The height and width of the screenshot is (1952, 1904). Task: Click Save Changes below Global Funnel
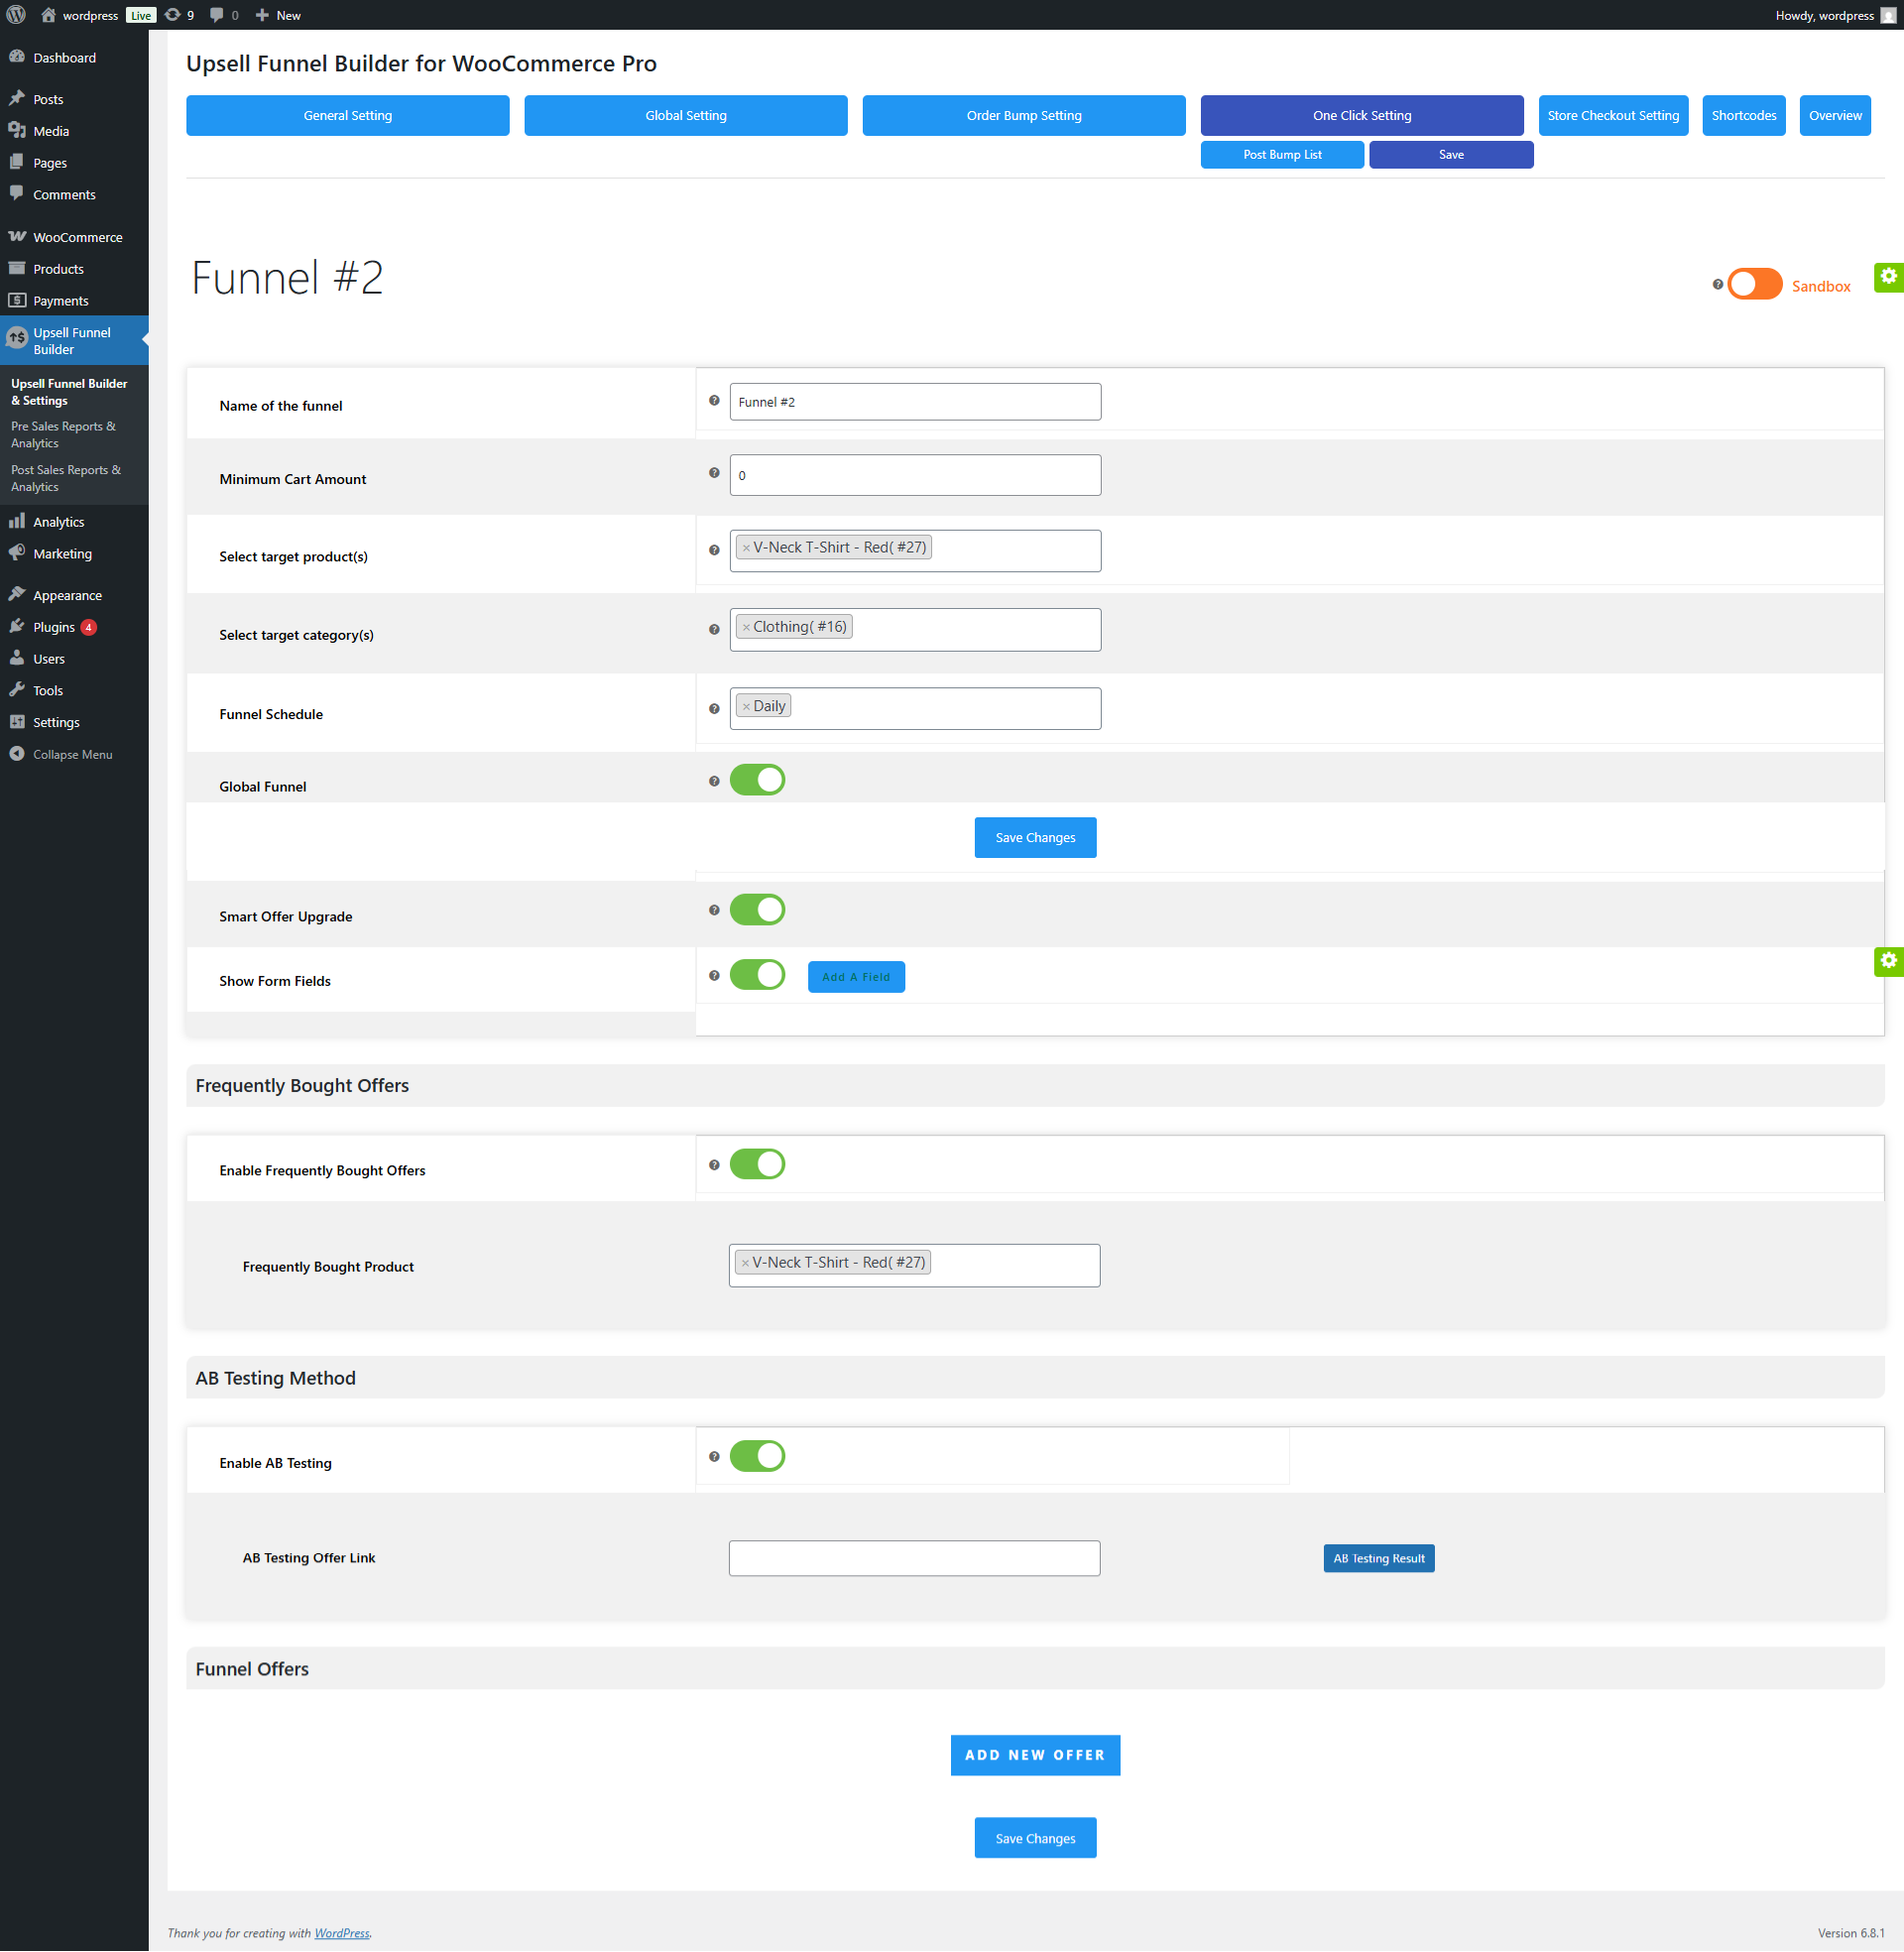[1035, 838]
